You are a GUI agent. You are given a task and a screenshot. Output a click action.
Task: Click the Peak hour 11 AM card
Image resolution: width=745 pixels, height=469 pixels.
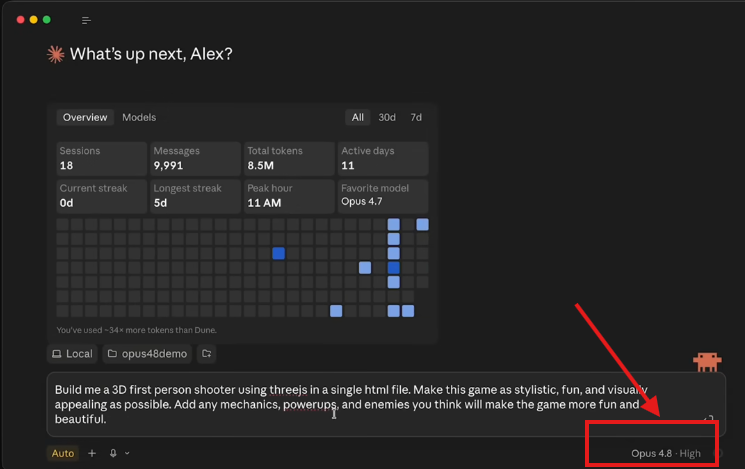click(289, 196)
